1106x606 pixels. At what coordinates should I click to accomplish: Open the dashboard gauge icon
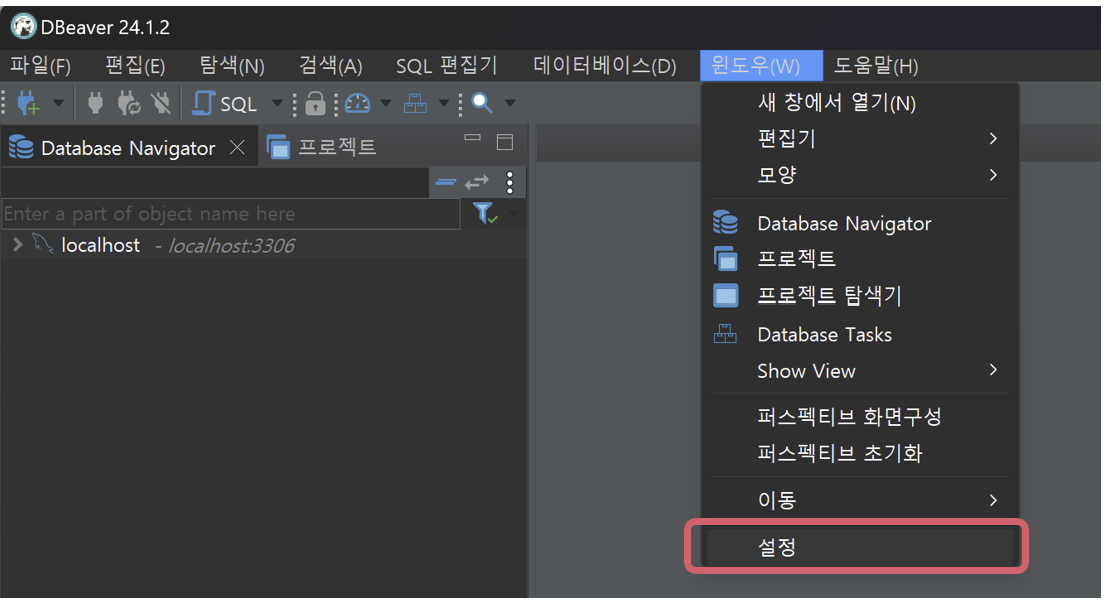tap(358, 104)
